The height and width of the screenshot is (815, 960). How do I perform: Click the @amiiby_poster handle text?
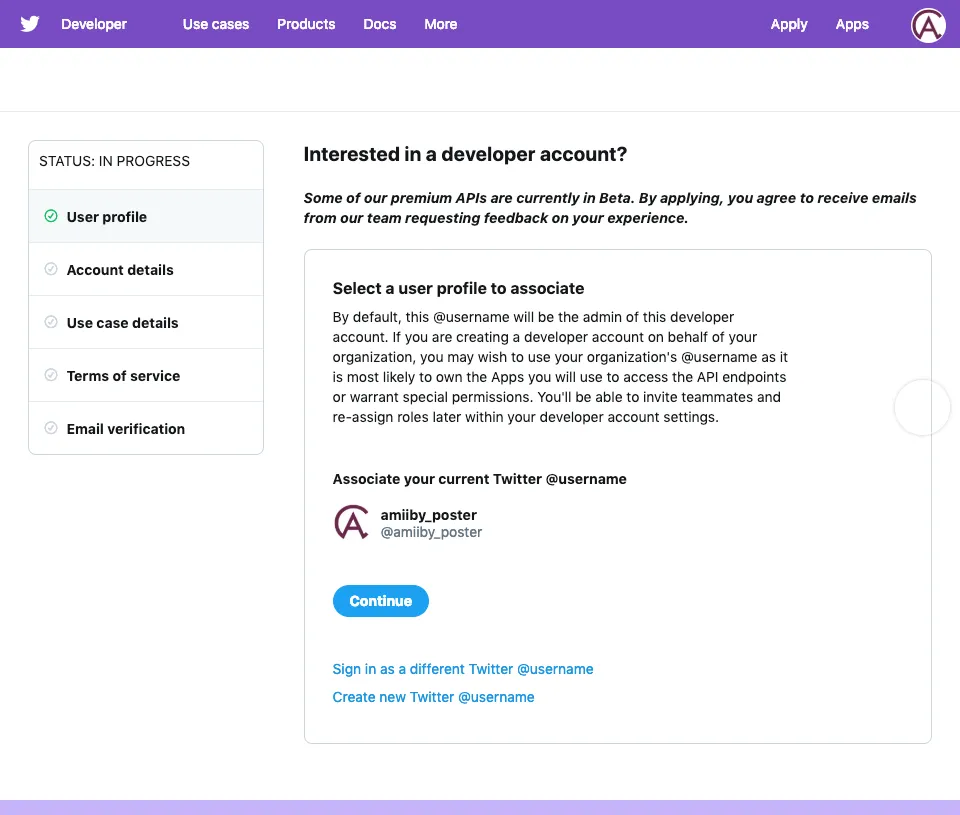431,532
